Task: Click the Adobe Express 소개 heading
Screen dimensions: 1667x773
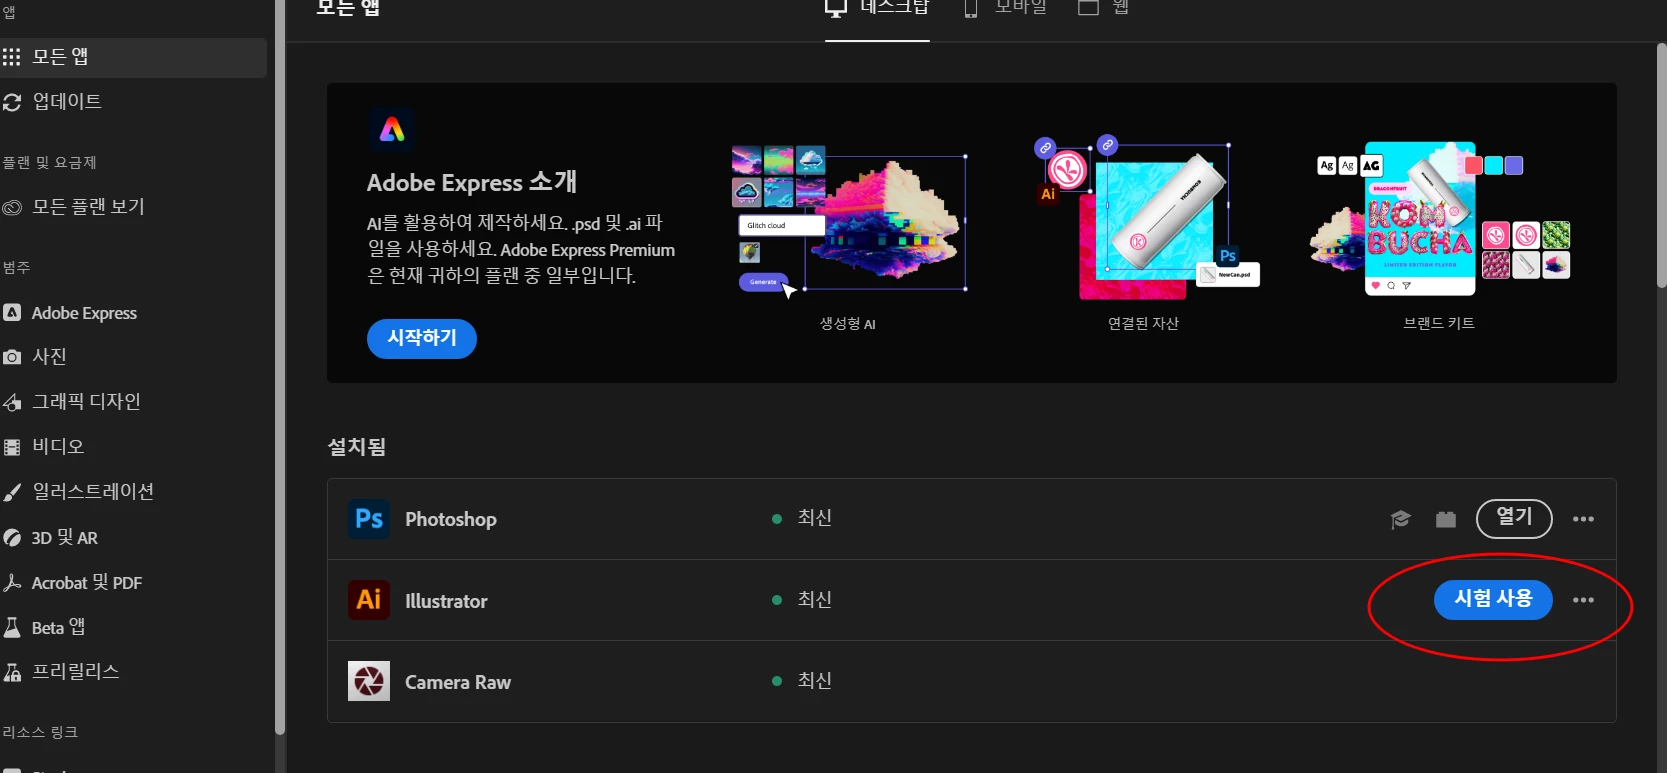Action: click(x=472, y=182)
